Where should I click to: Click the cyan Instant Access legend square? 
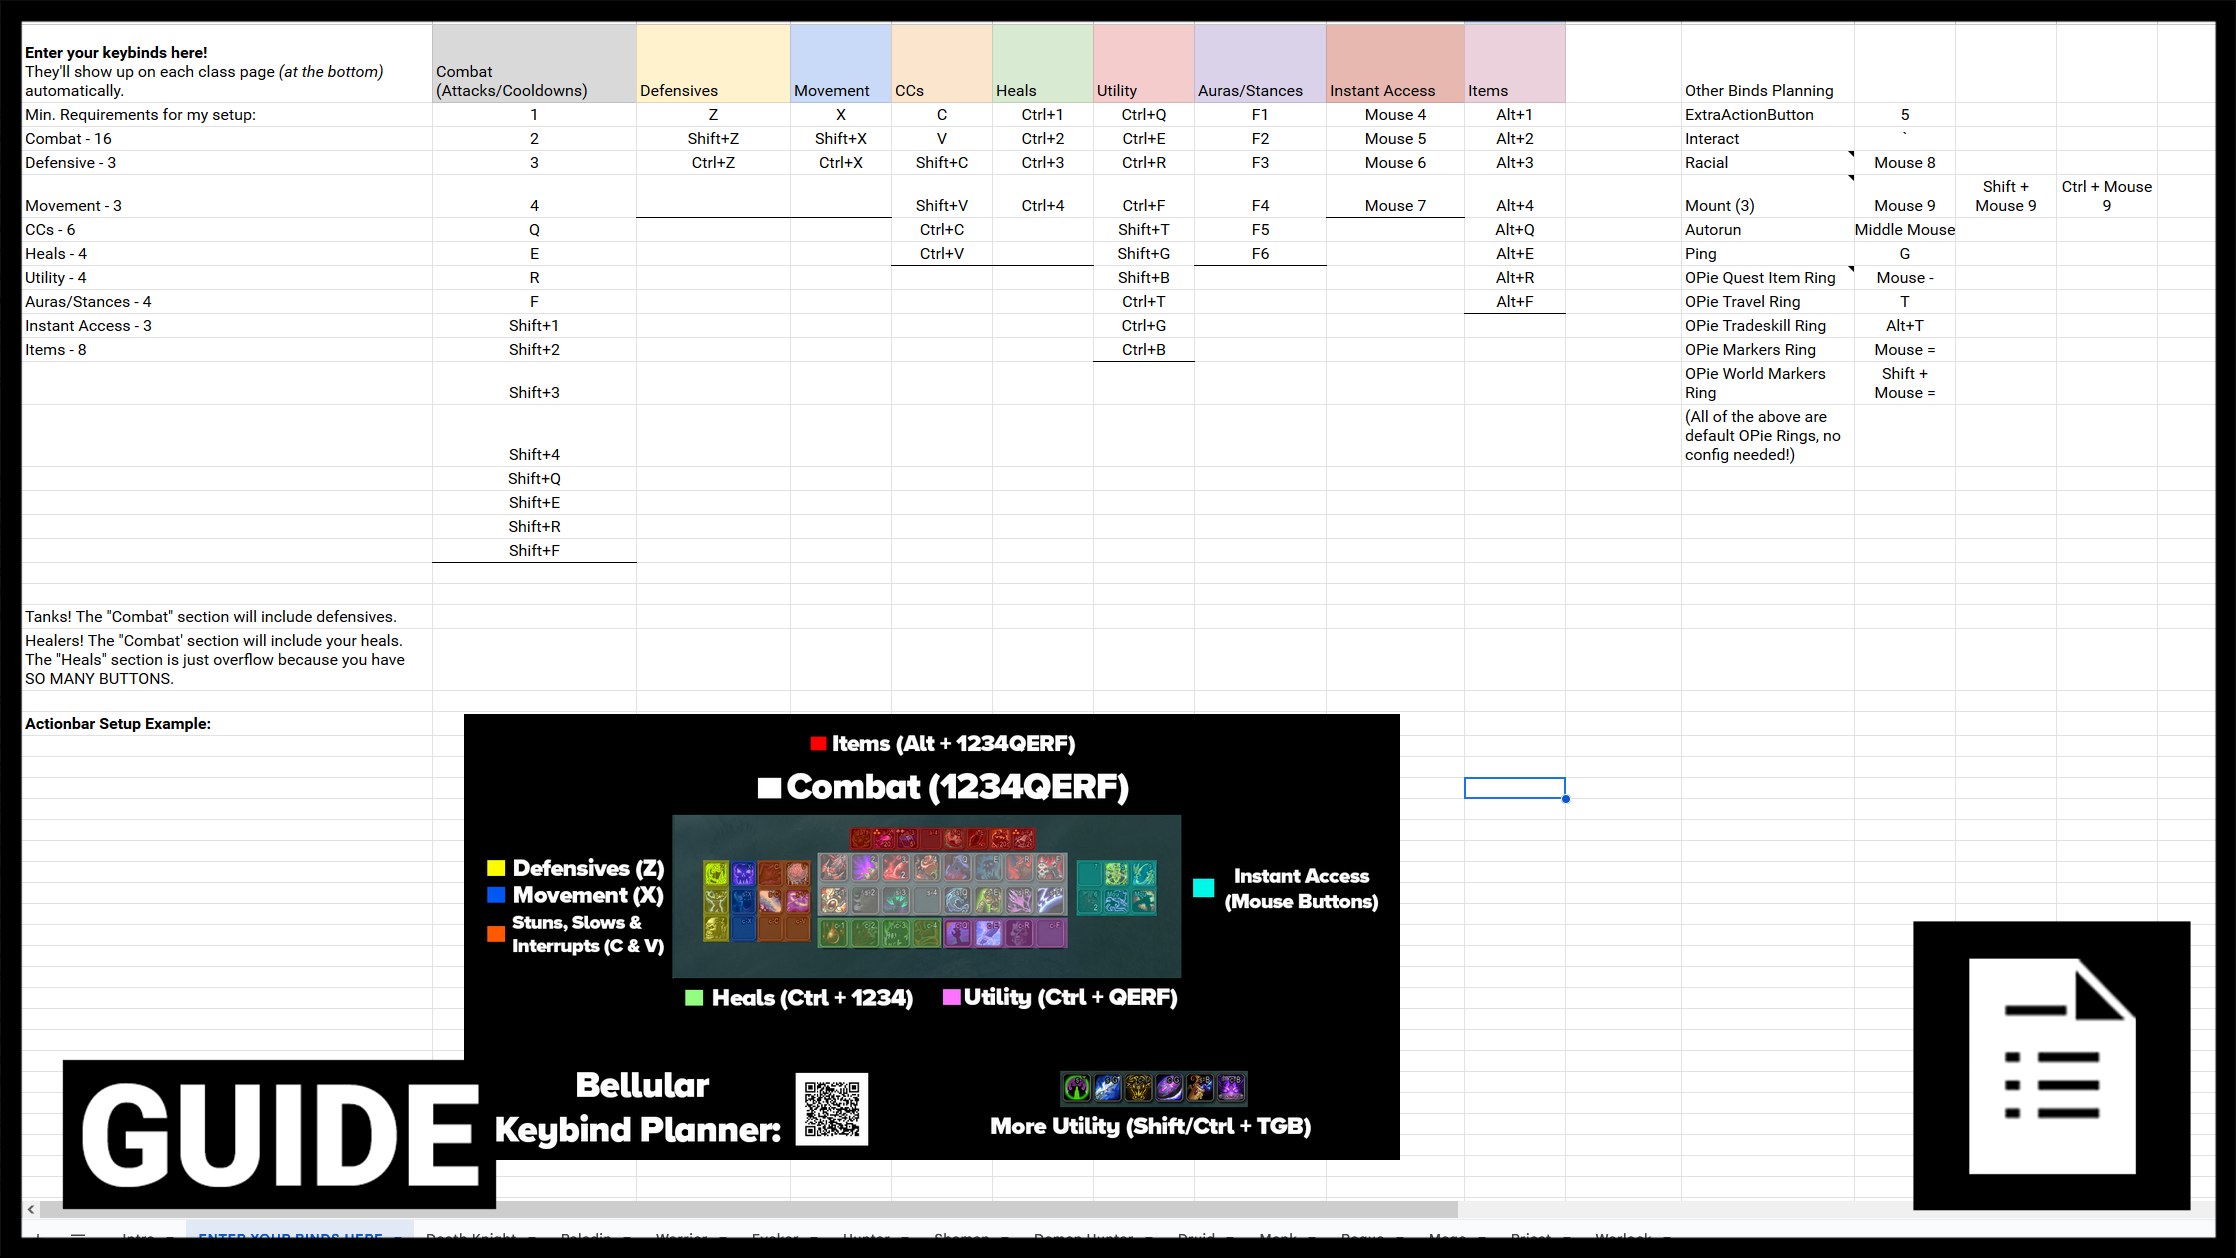1203,887
